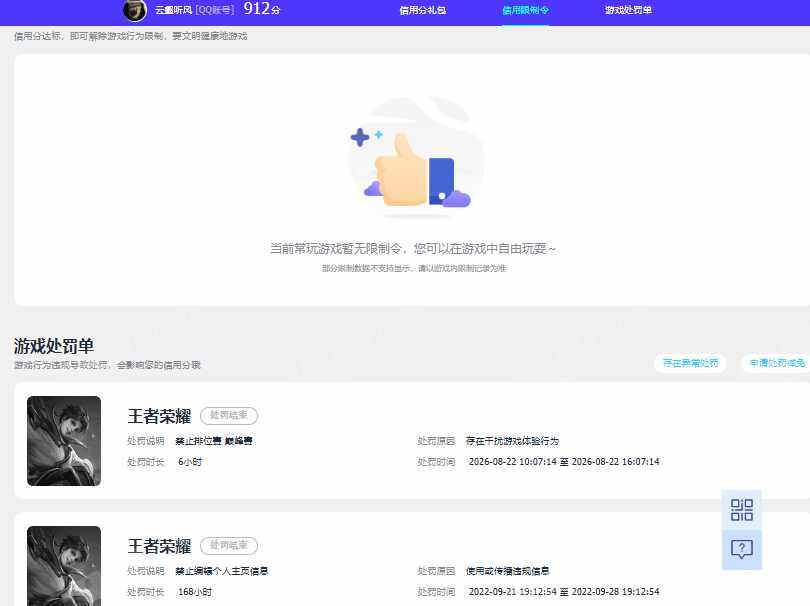
Task: Go to the 游戏处罚单 tab
Action: [x=628, y=10]
